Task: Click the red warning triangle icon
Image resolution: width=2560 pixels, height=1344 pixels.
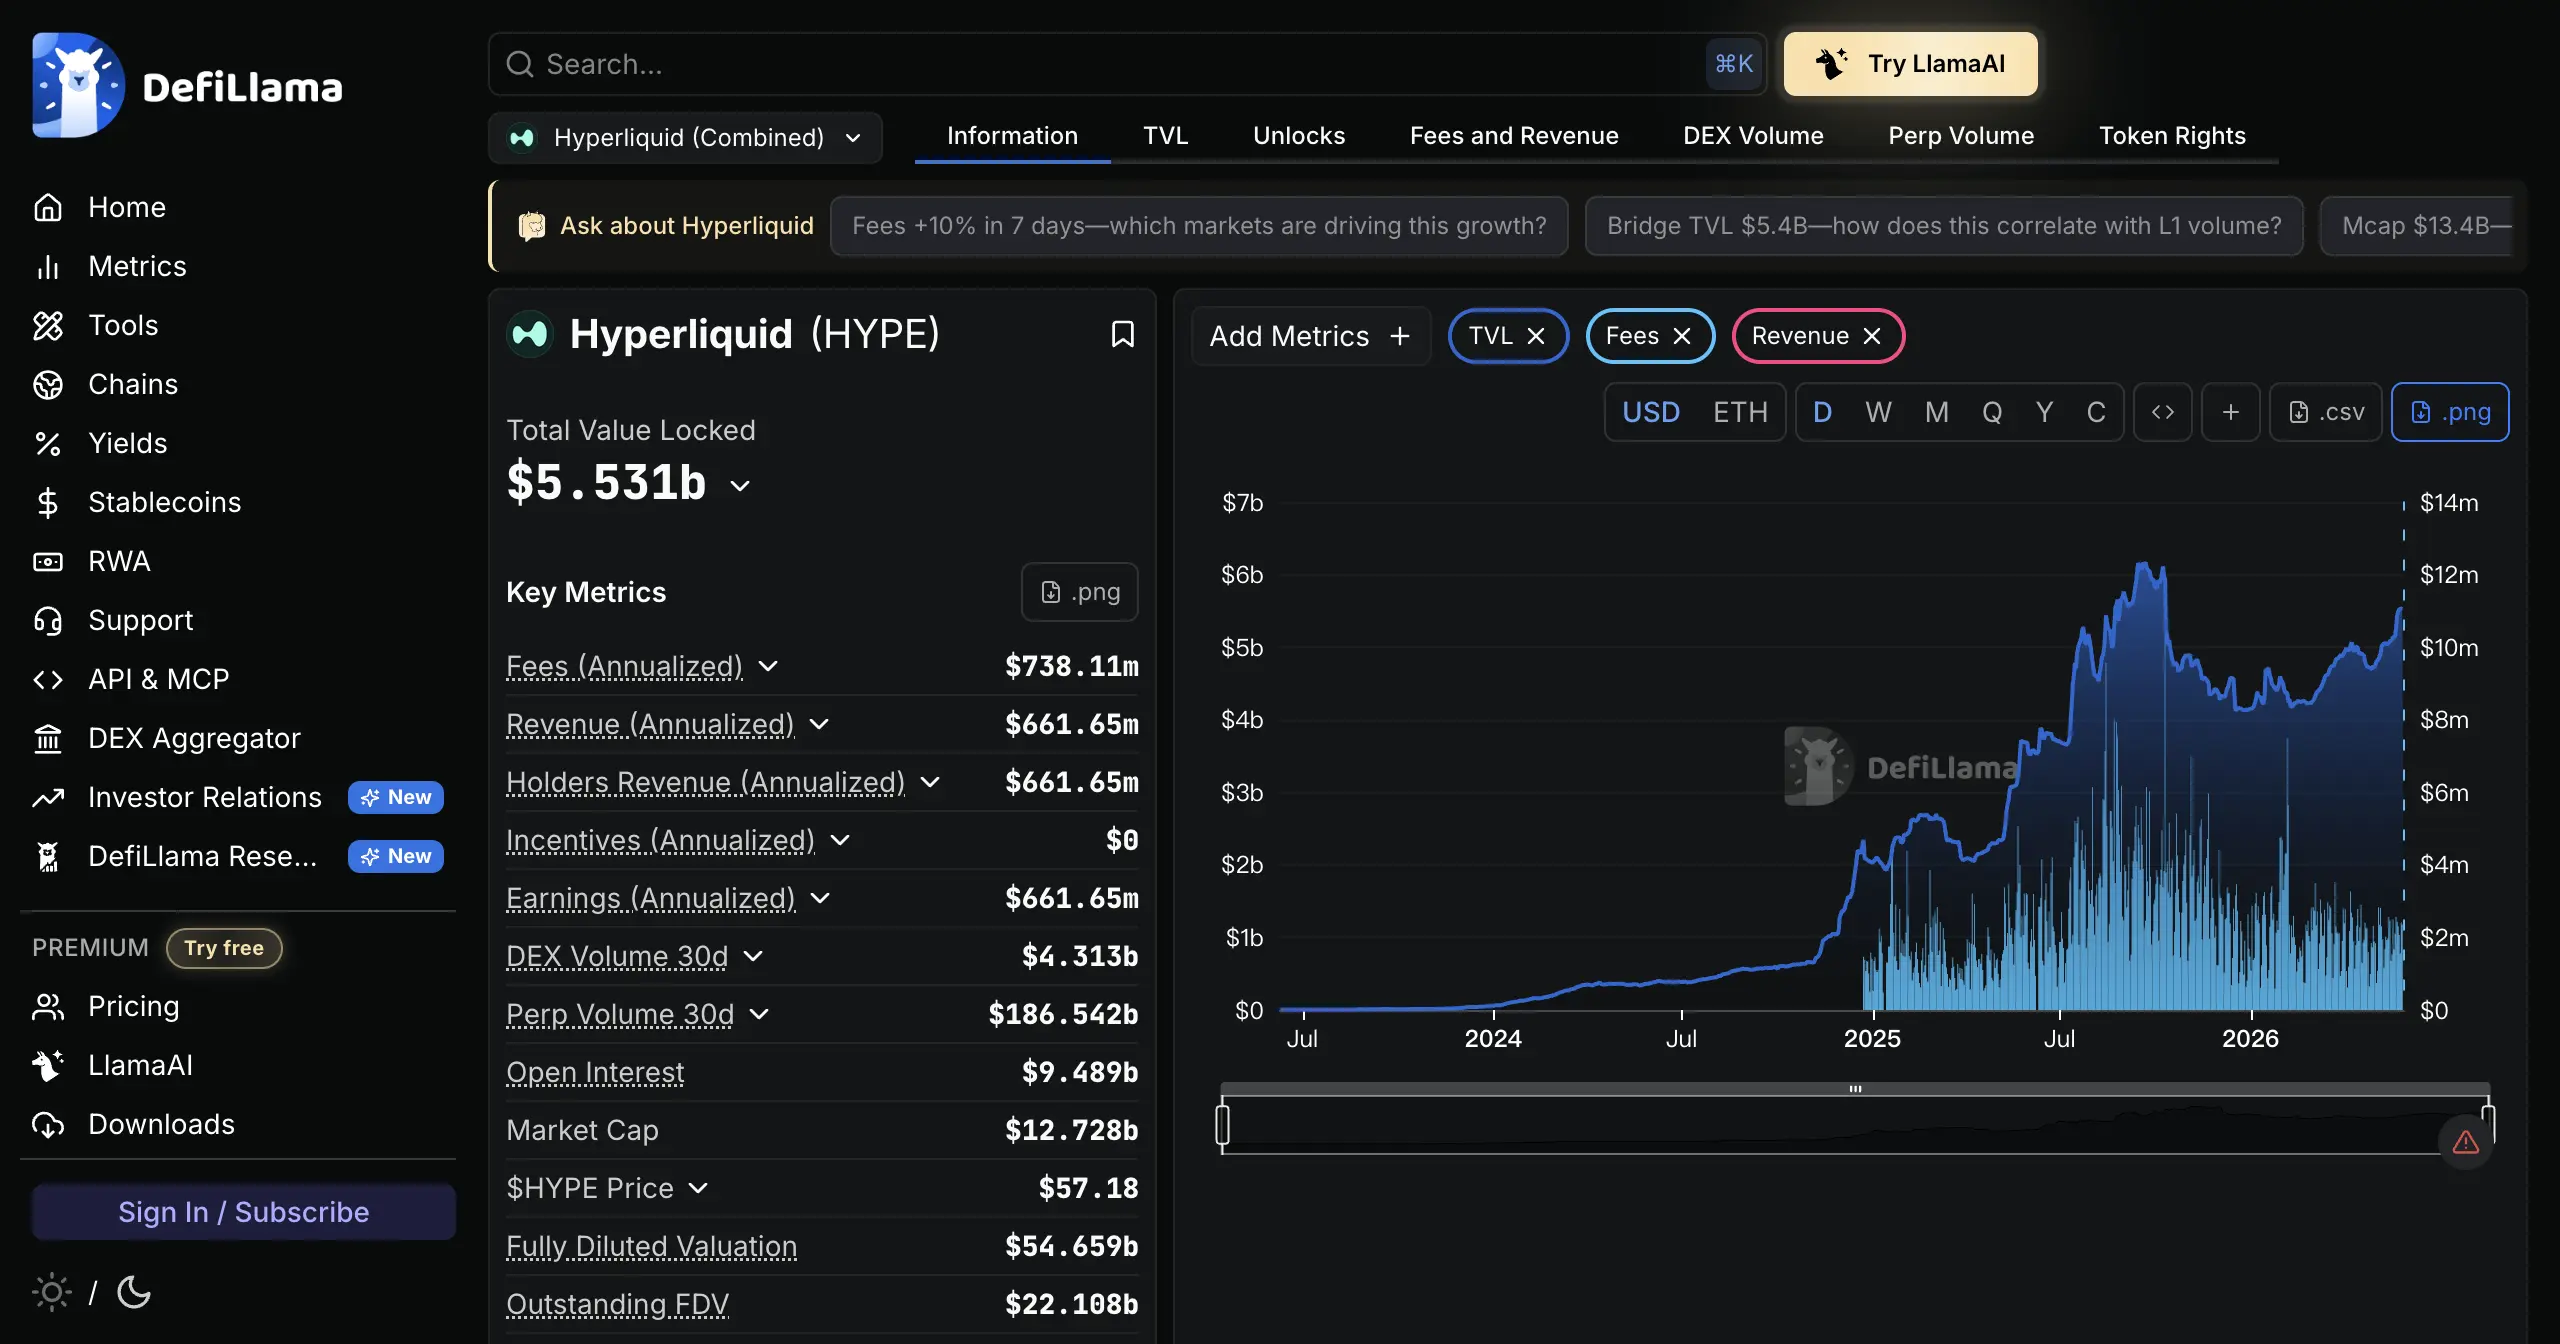Action: [x=2466, y=1142]
